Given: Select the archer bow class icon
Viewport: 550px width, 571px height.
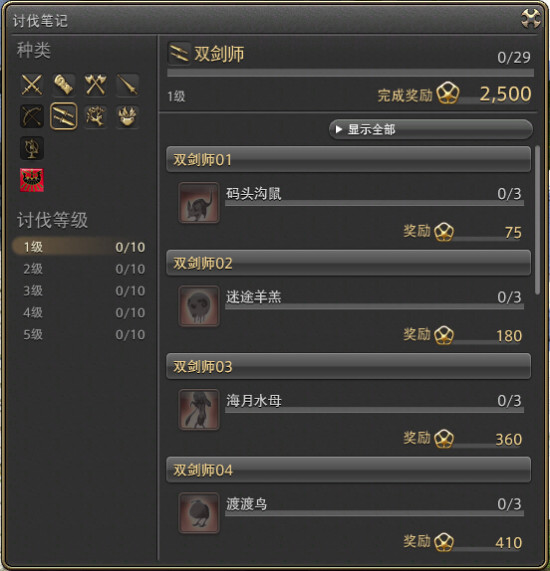Looking at the screenshot, I should [x=32, y=116].
